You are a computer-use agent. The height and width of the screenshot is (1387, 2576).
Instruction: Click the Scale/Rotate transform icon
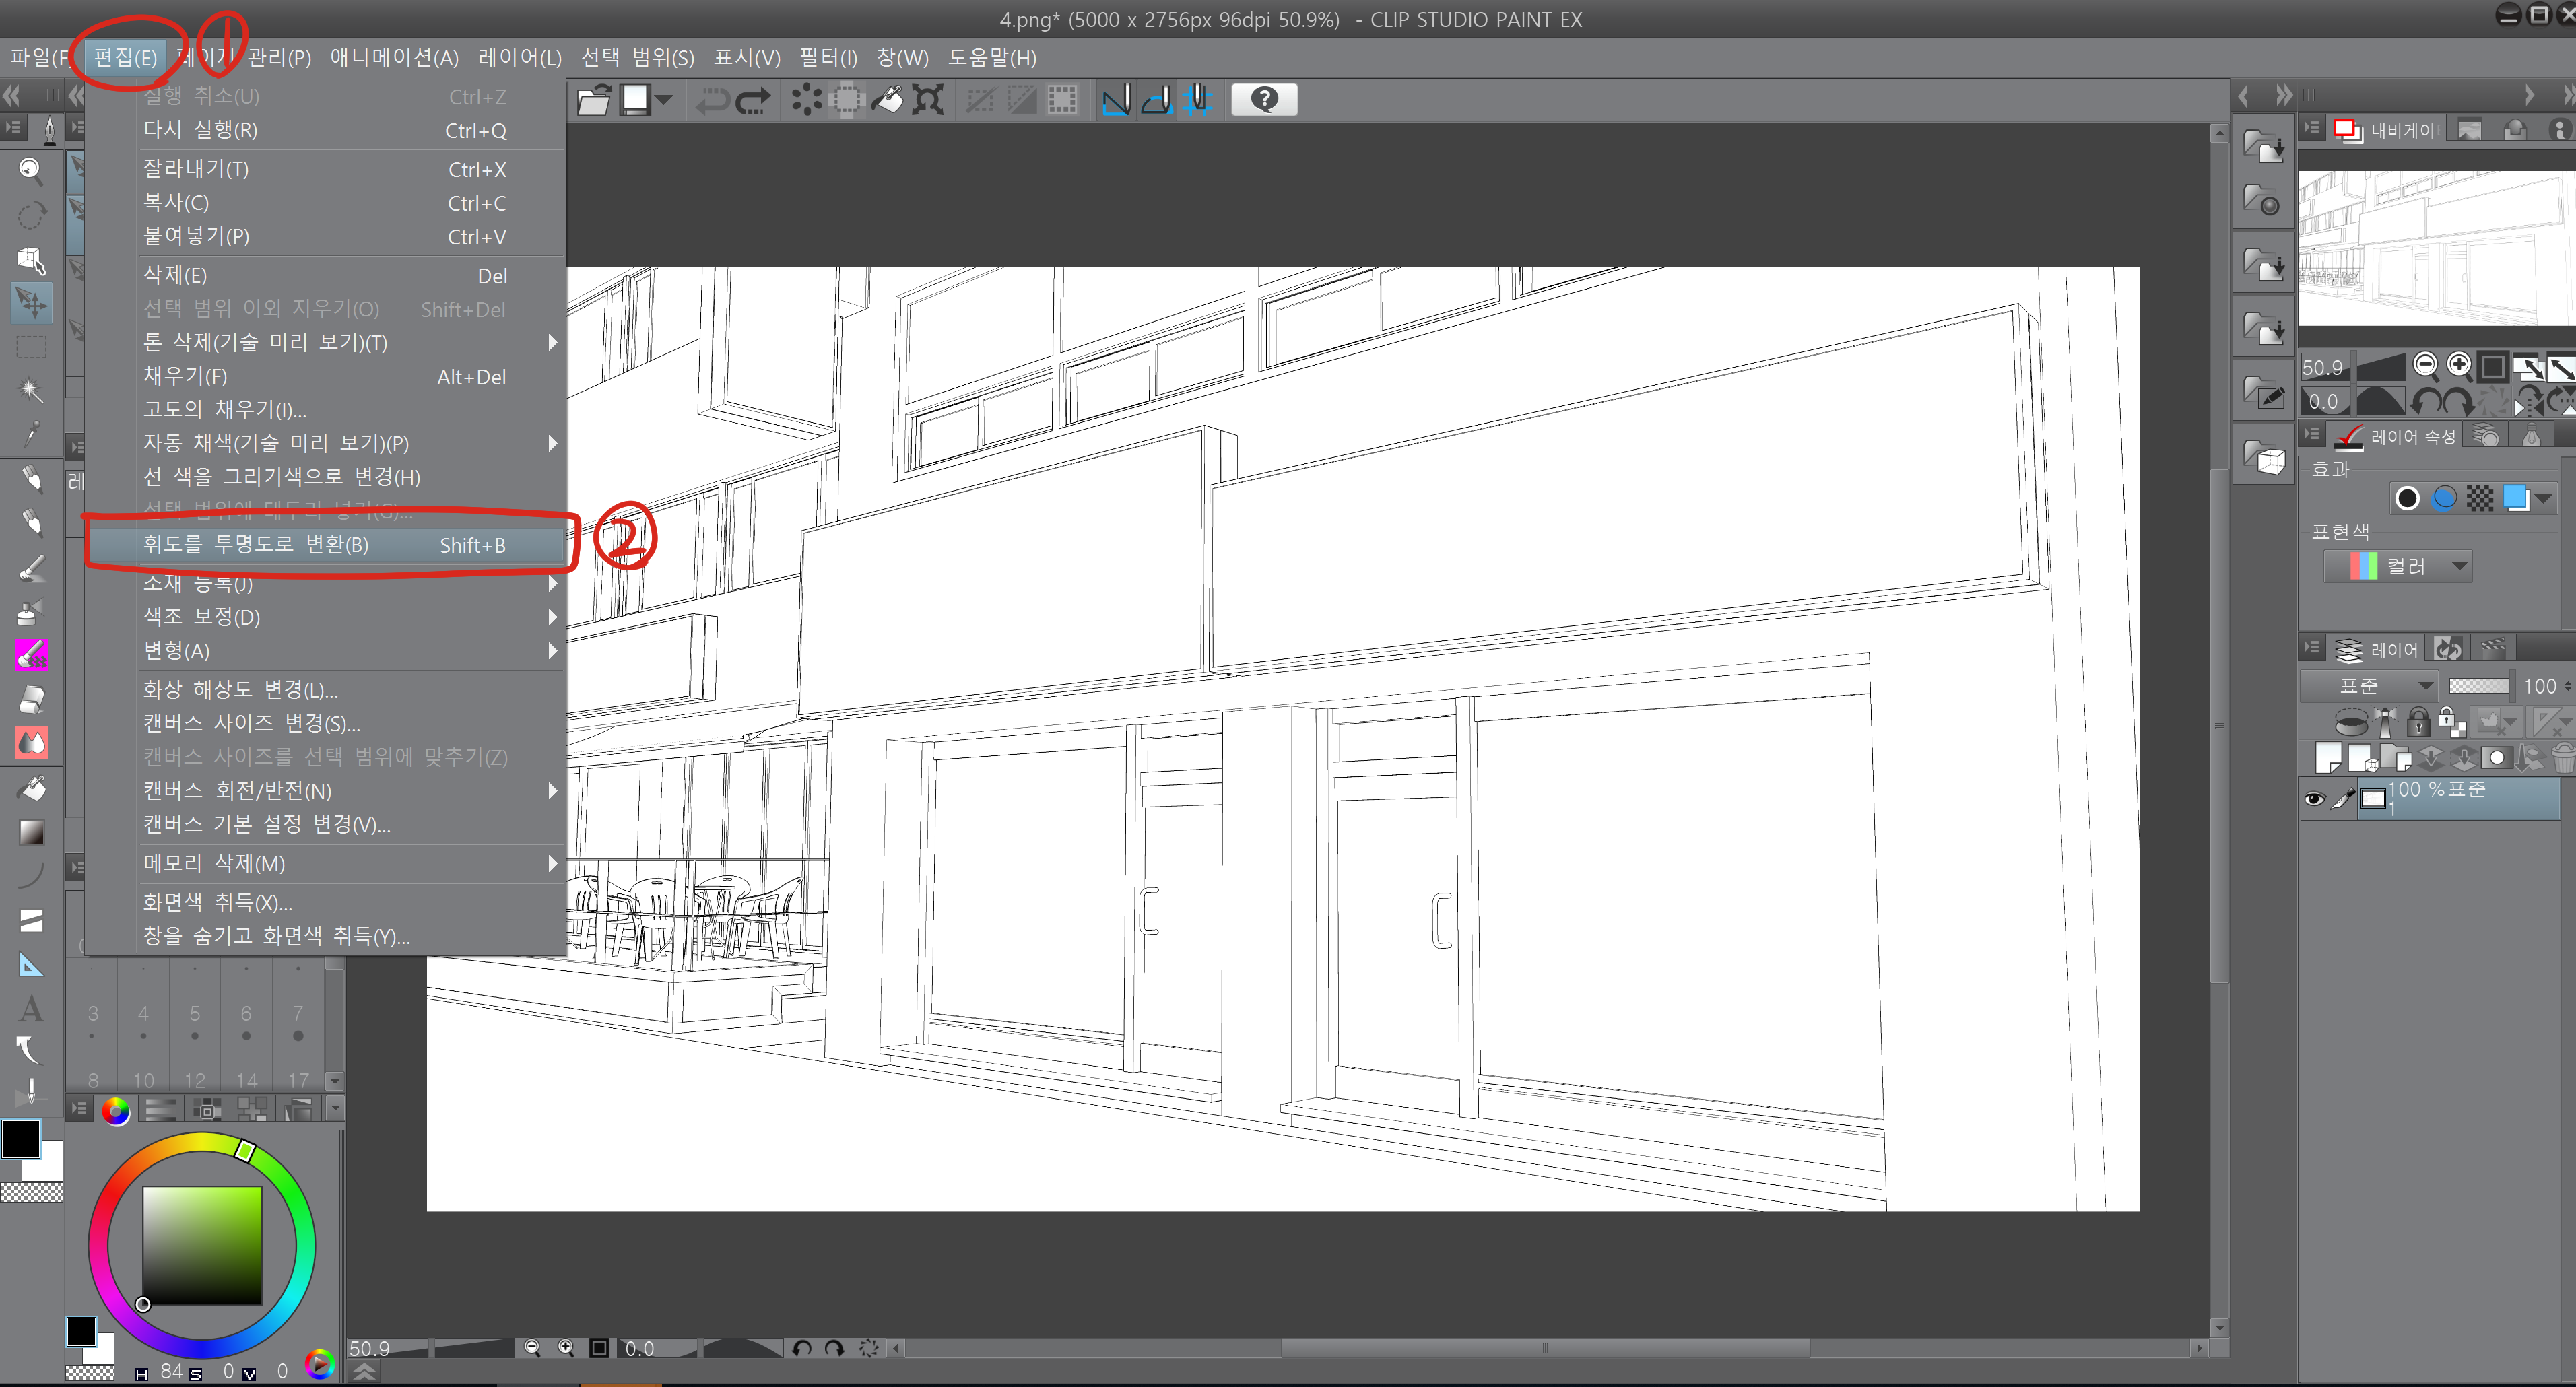(x=928, y=100)
